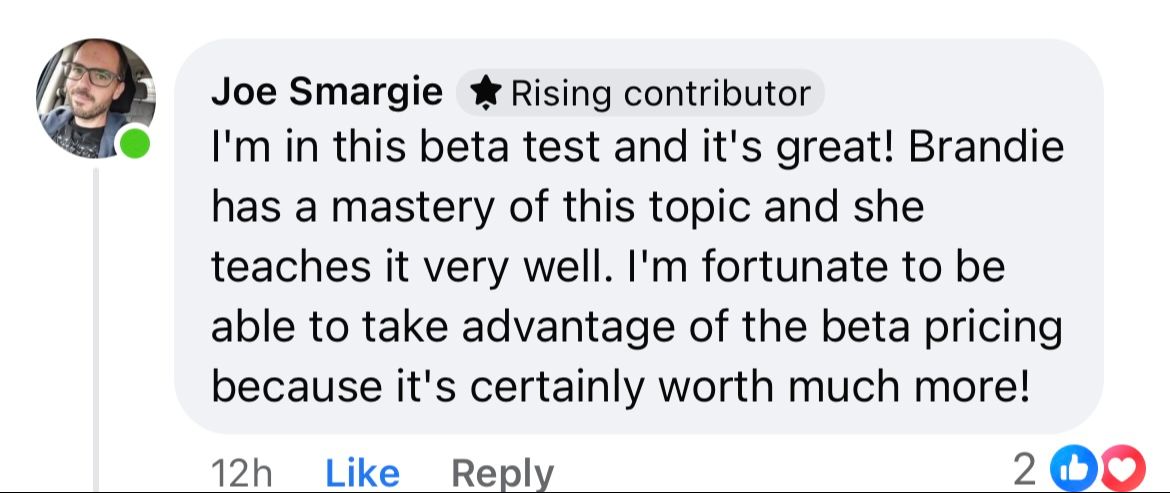This screenshot has width=1170, height=493.
Task: Open the 12h timestamp link
Action: click(x=243, y=472)
